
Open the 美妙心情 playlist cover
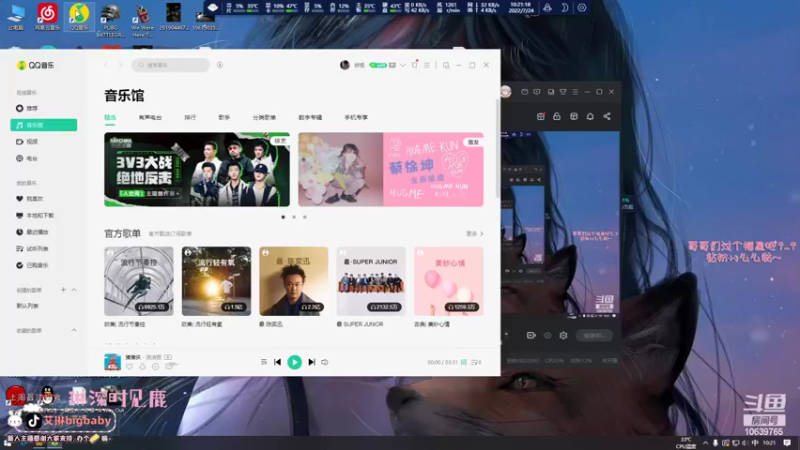click(448, 281)
